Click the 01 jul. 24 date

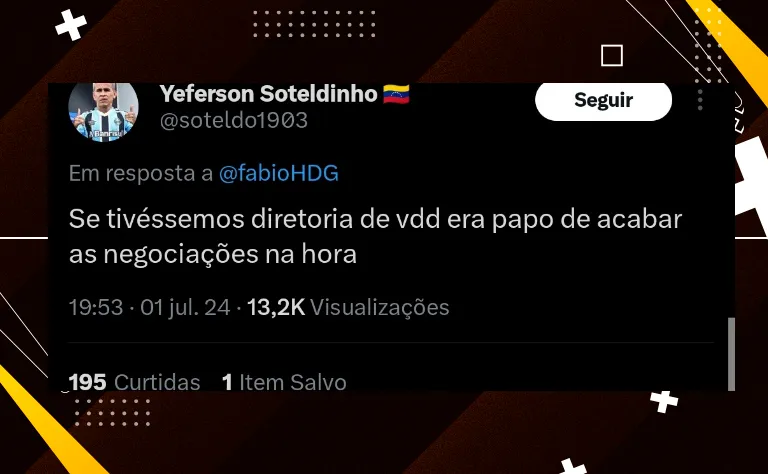(185, 308)
